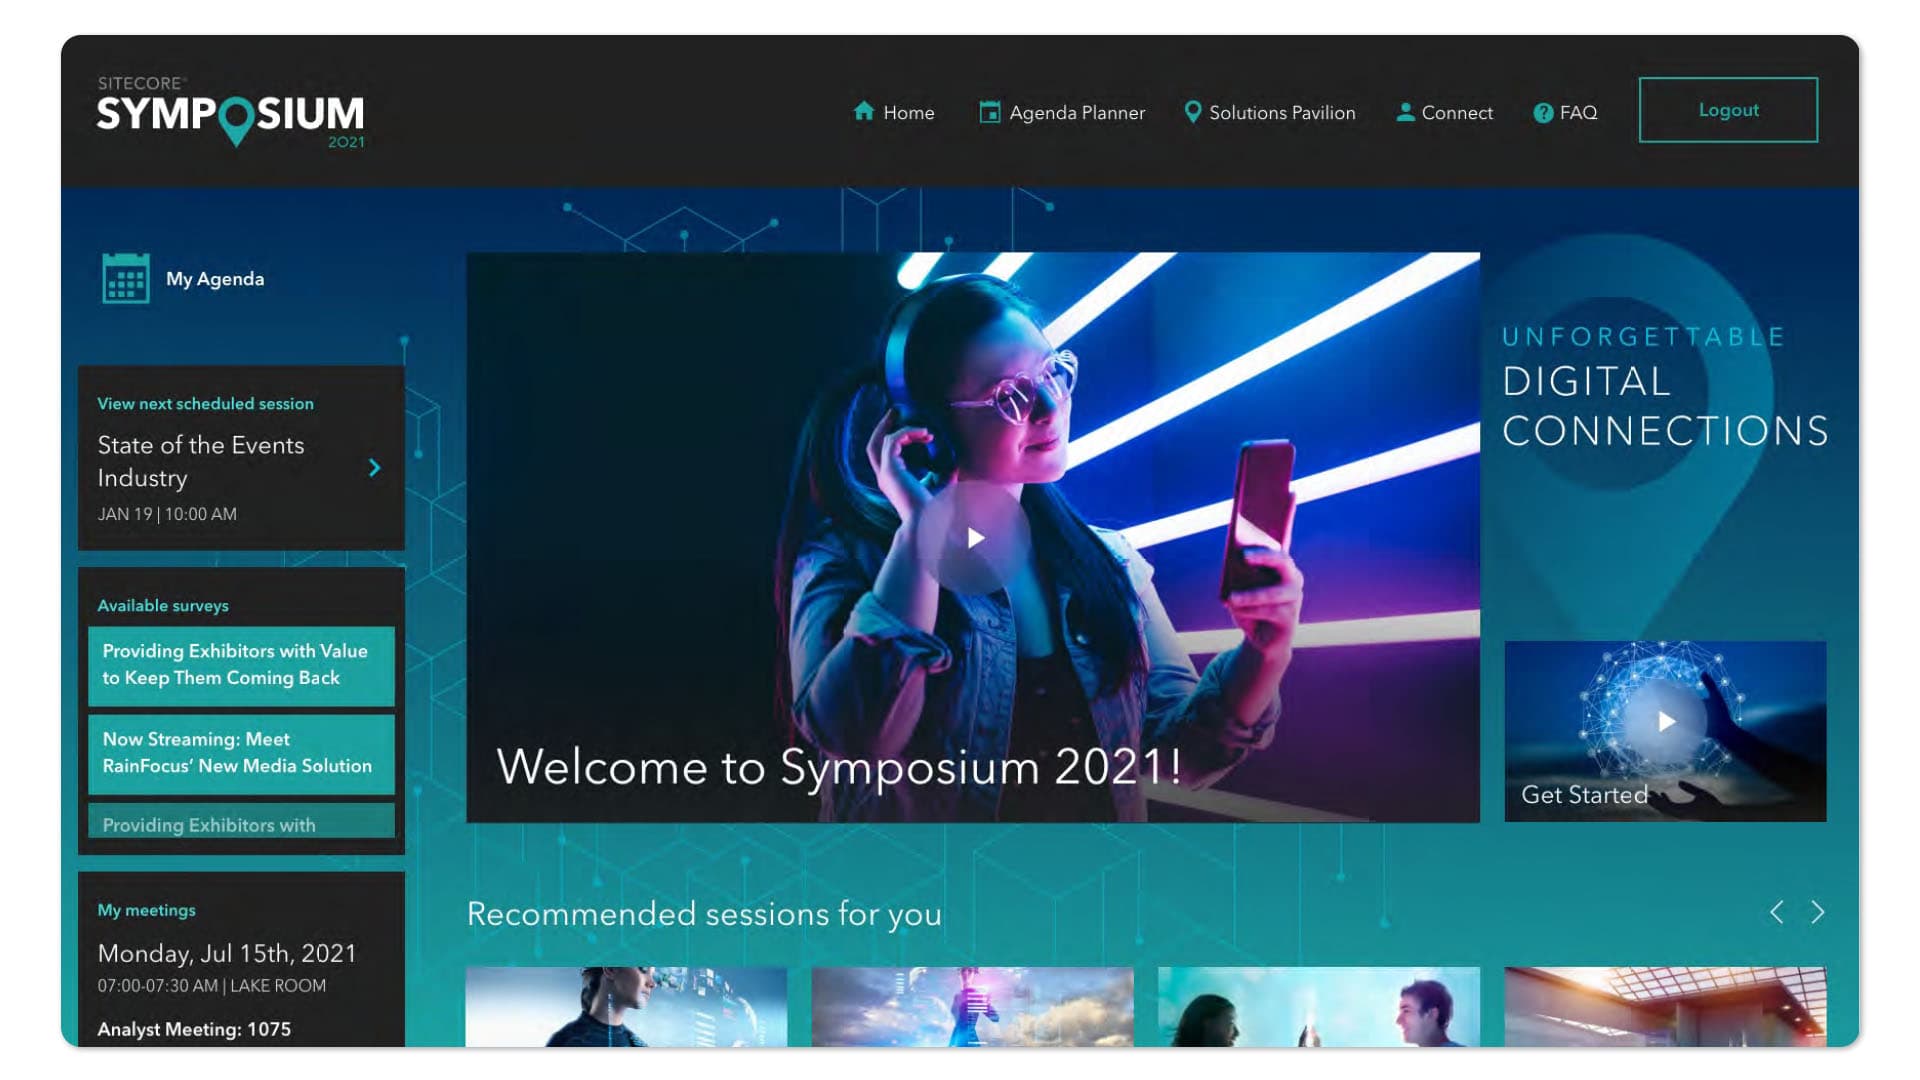Open the fourth recommended session thumbnail
The image size is (1920, 1080).
(1665, 1007)
